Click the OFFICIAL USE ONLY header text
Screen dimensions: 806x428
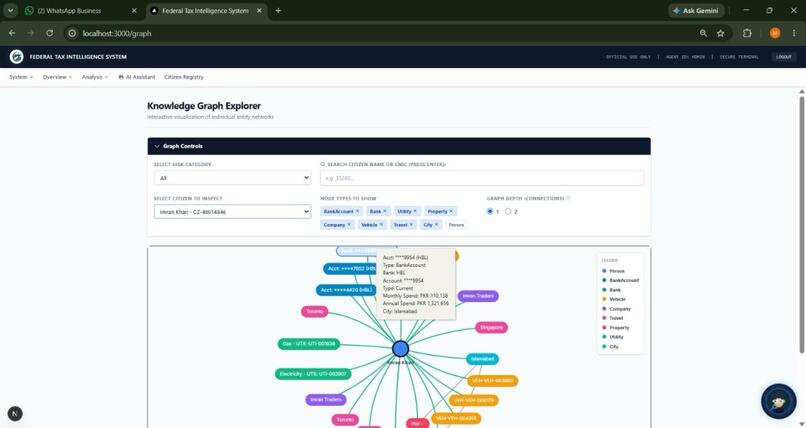[628, 57]
